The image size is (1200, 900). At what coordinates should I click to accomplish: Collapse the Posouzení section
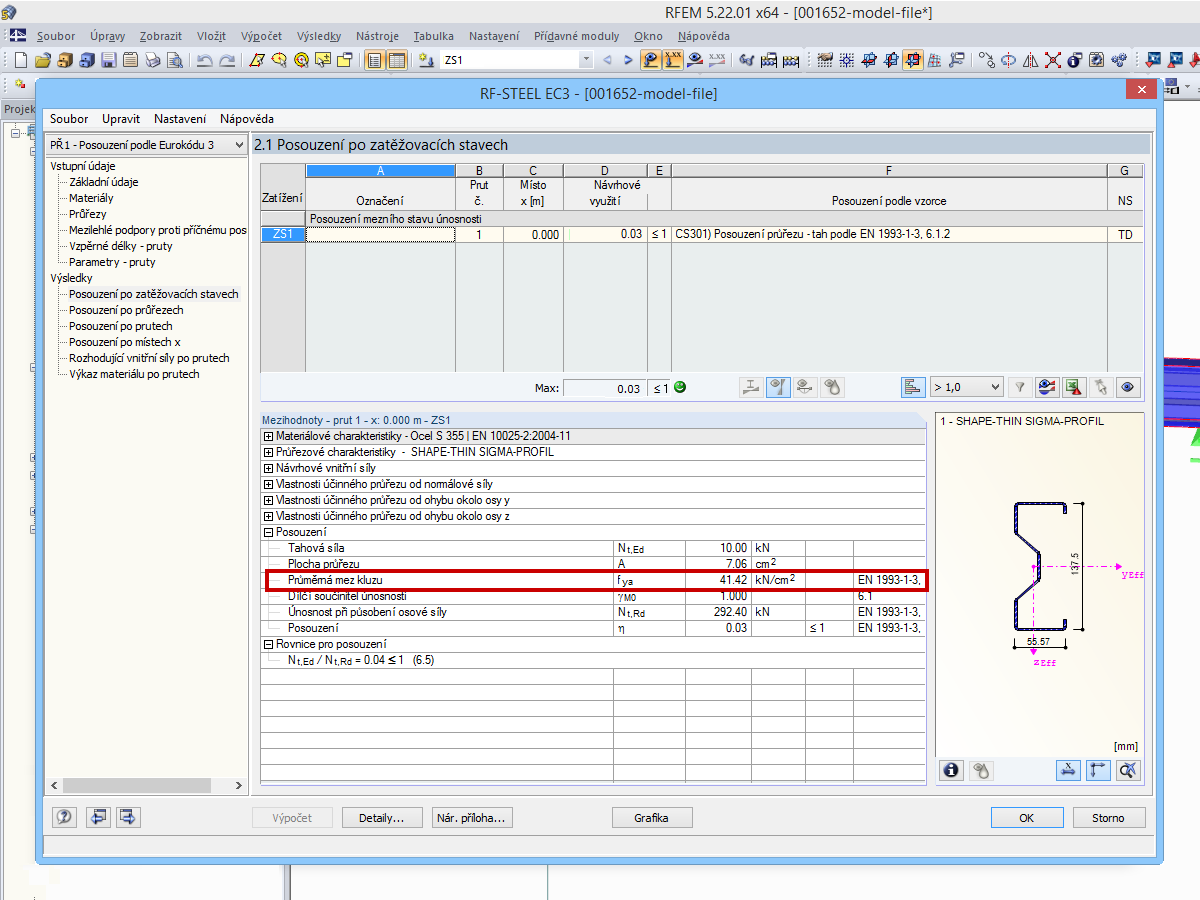click(x=268, y=532)
